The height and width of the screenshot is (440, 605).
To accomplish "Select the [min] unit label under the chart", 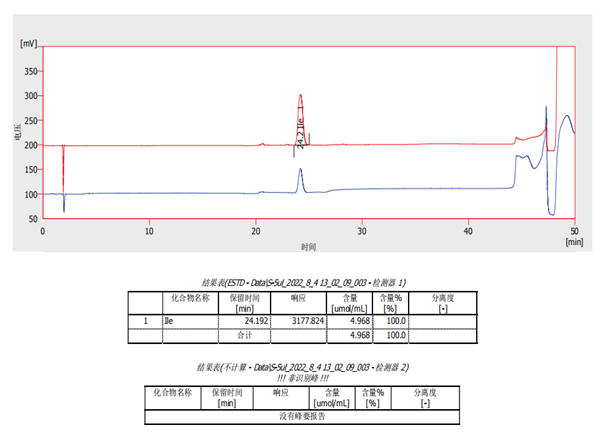I will (574, 242).
